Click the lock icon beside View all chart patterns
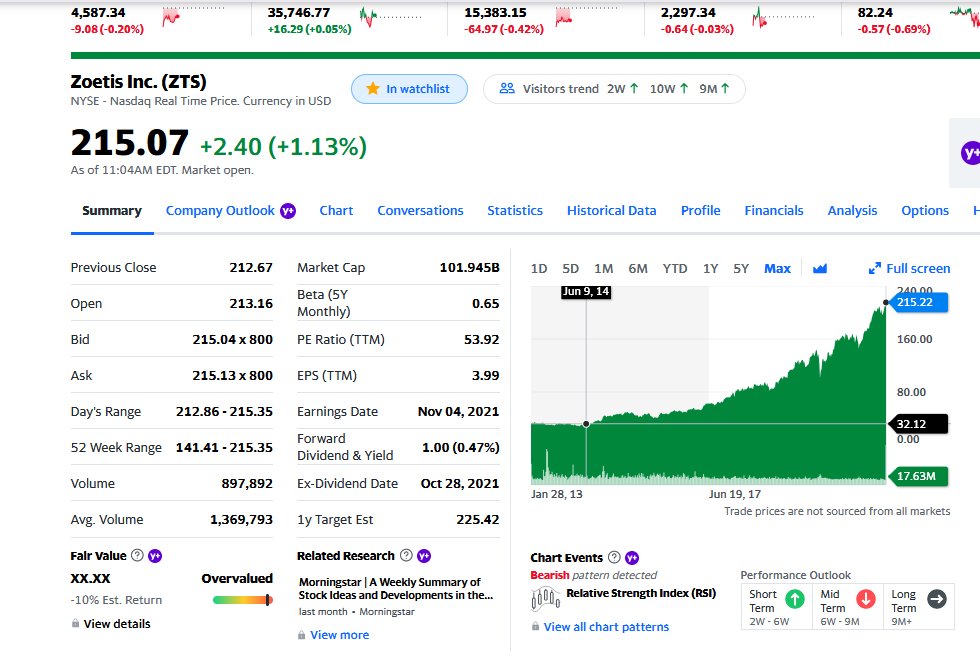This screenshot has width=980, height=664. pos(536,626)
